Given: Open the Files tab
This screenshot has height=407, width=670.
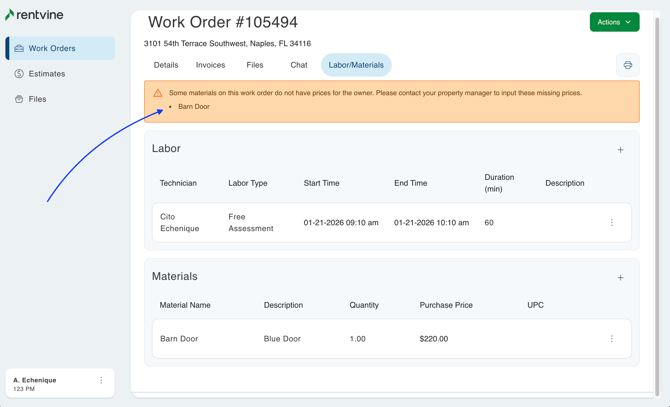Looking at the screenshot, I should (x=255, y=65).
